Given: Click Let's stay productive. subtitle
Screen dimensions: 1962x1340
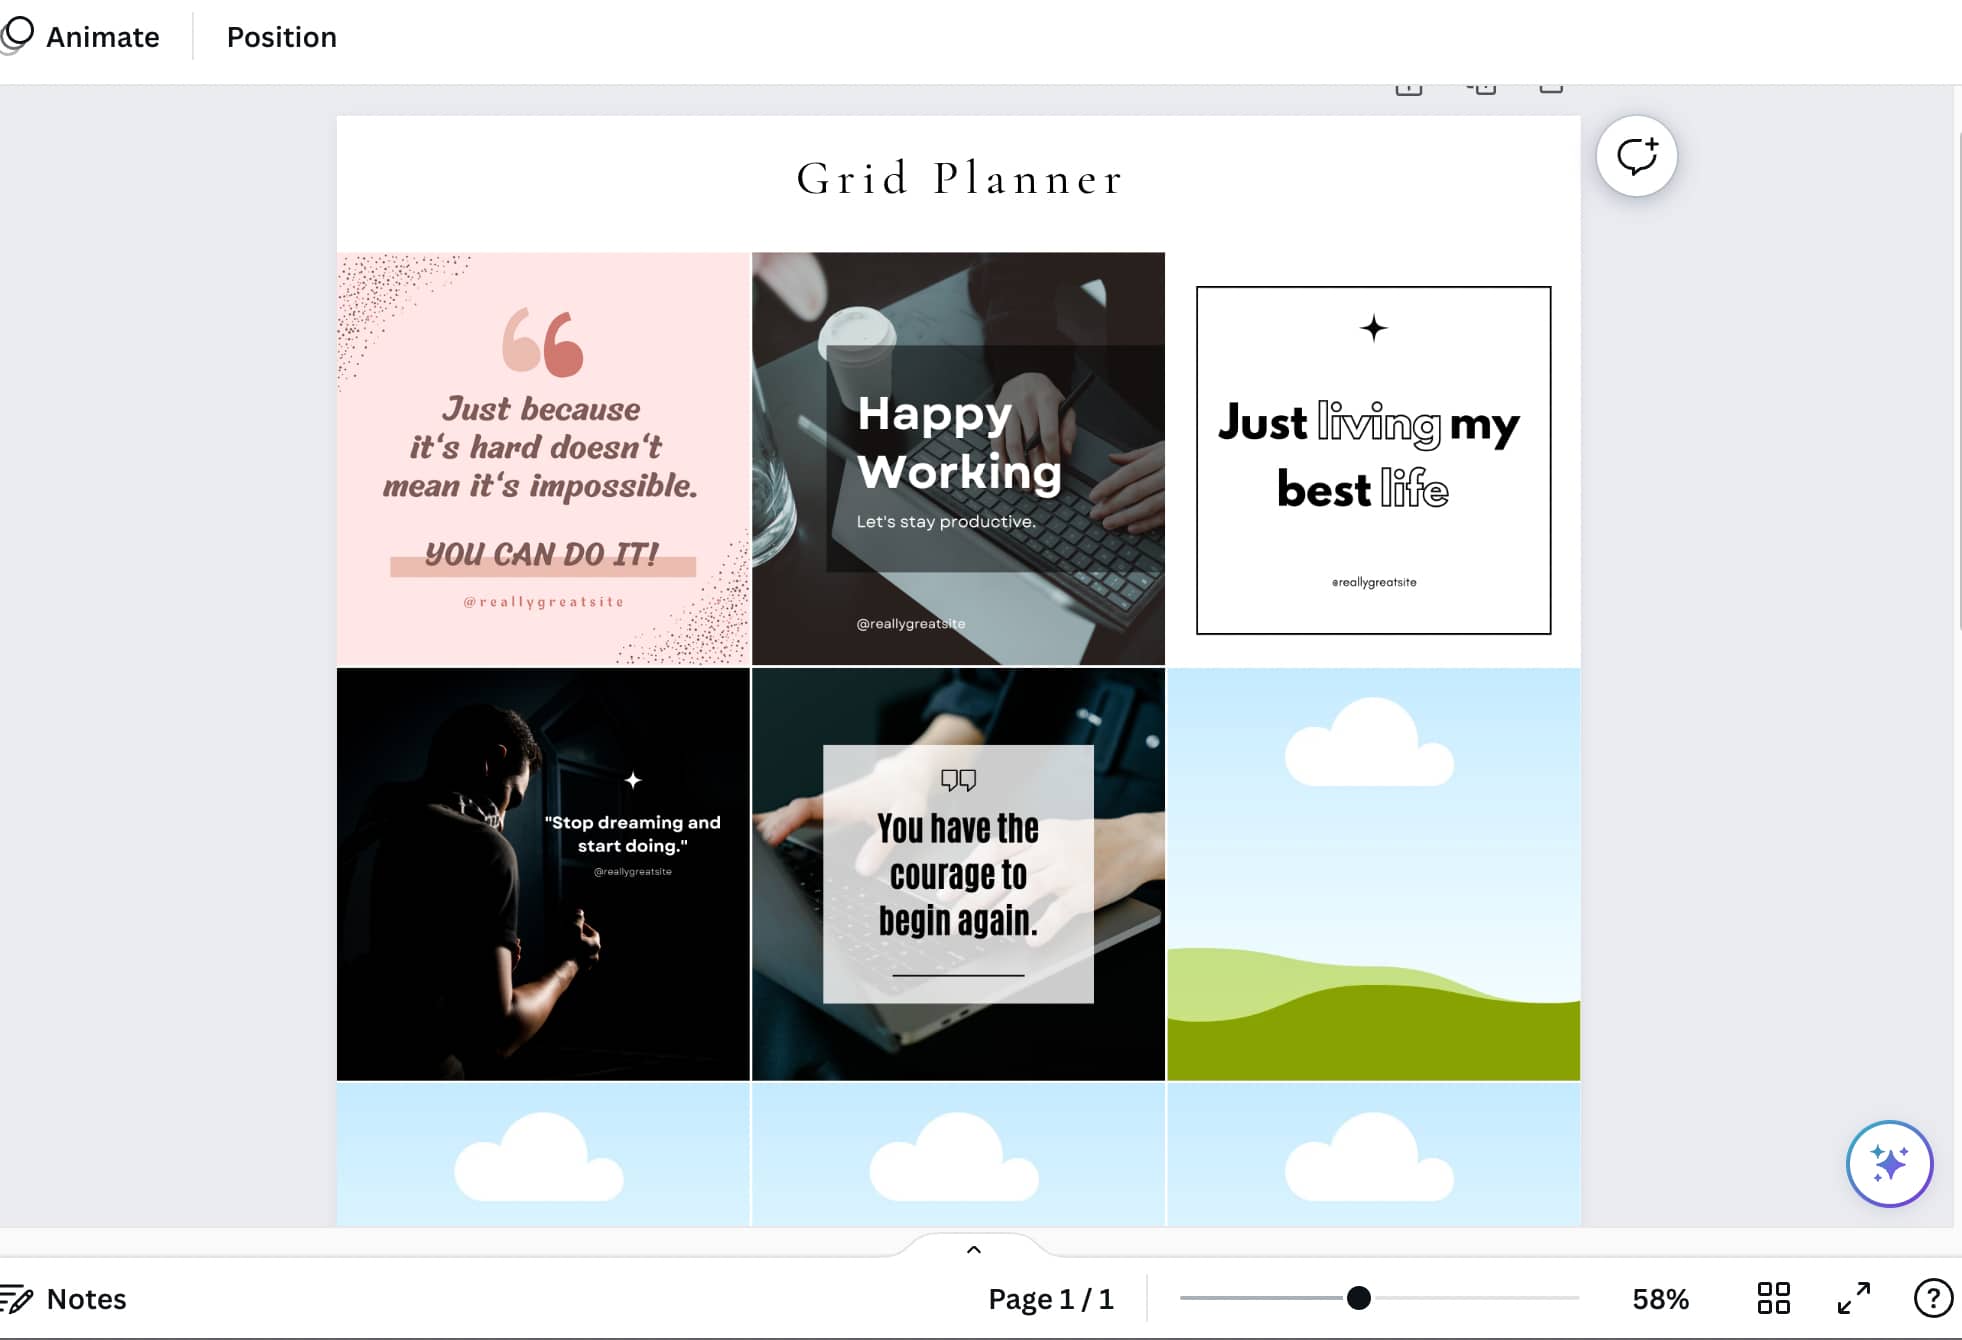Looking at the screenshot, I should 946,521.
